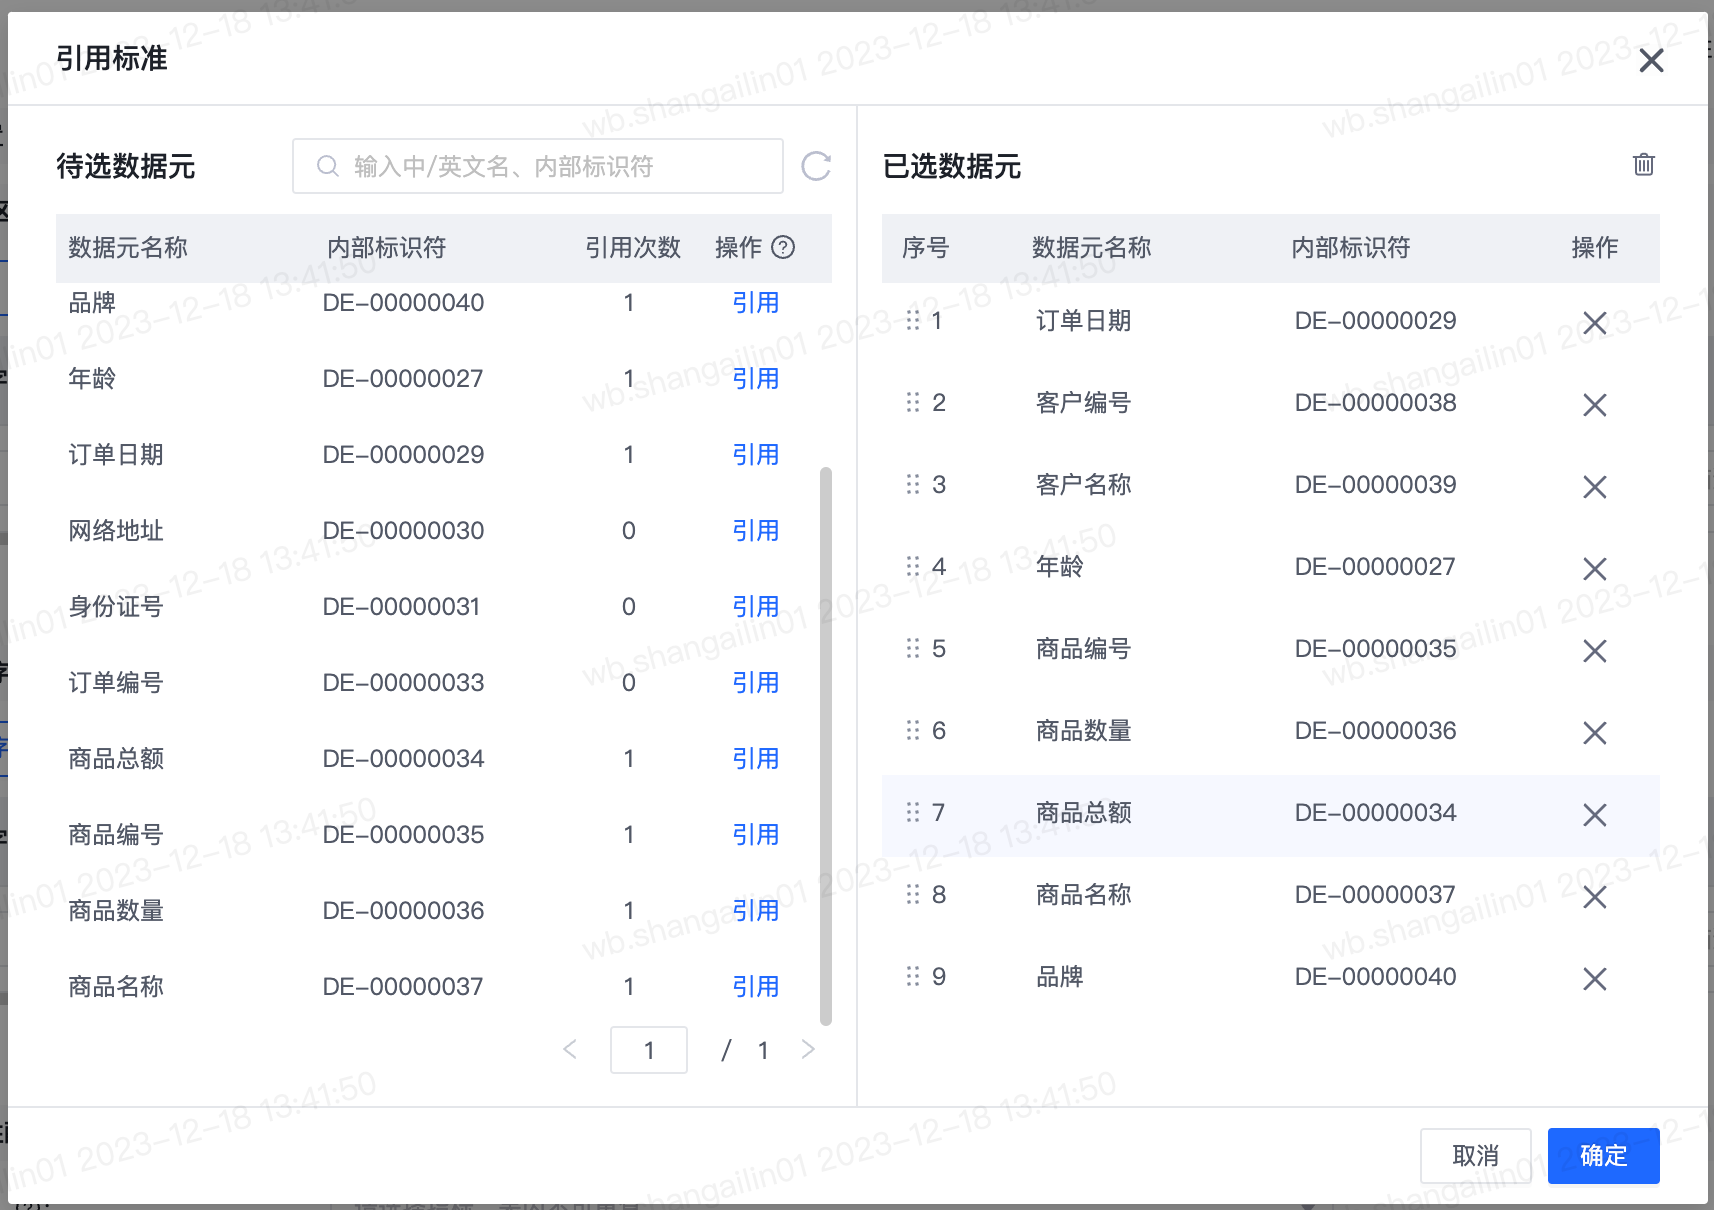1714x1210 pixels.
Task: Remove 商品总额 from selected list
Action: (x=1595, y=815)
